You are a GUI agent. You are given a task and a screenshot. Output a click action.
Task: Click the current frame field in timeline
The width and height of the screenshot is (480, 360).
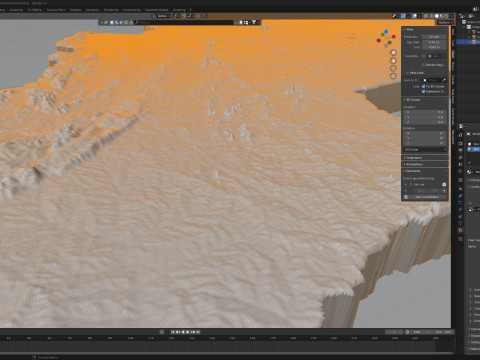[394, 332]
